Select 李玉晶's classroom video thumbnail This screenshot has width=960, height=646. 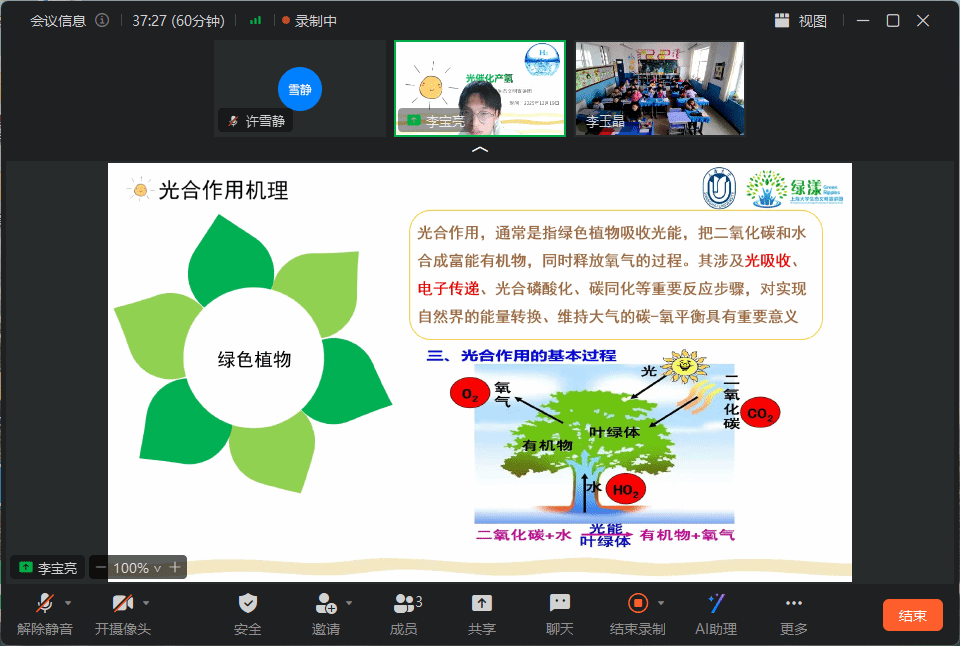pos(659,88)
